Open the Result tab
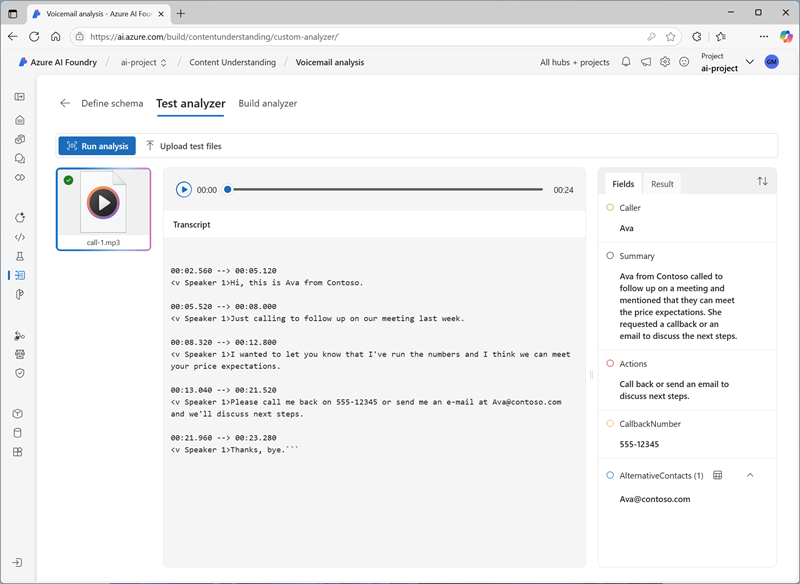This screenshot has width=800, height=584. (x=662, y=184)
